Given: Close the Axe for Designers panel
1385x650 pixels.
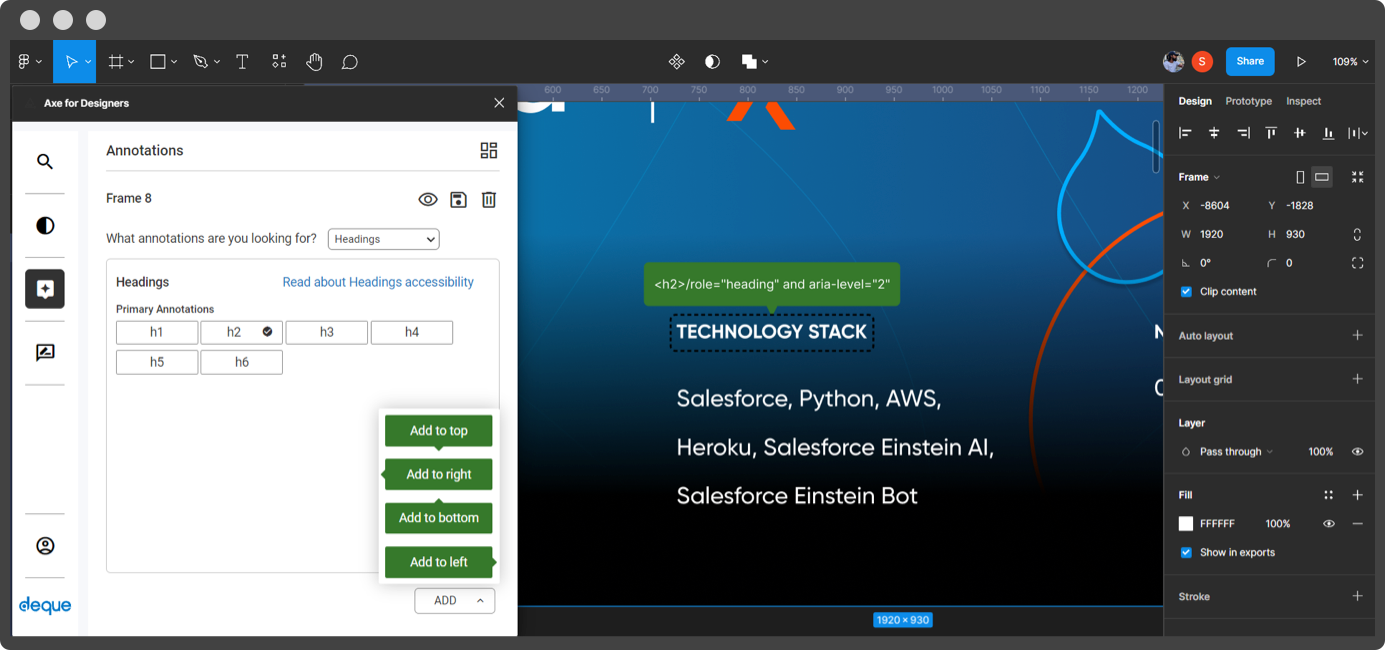Looking at the screenshot, I should [x=499, y=103].
